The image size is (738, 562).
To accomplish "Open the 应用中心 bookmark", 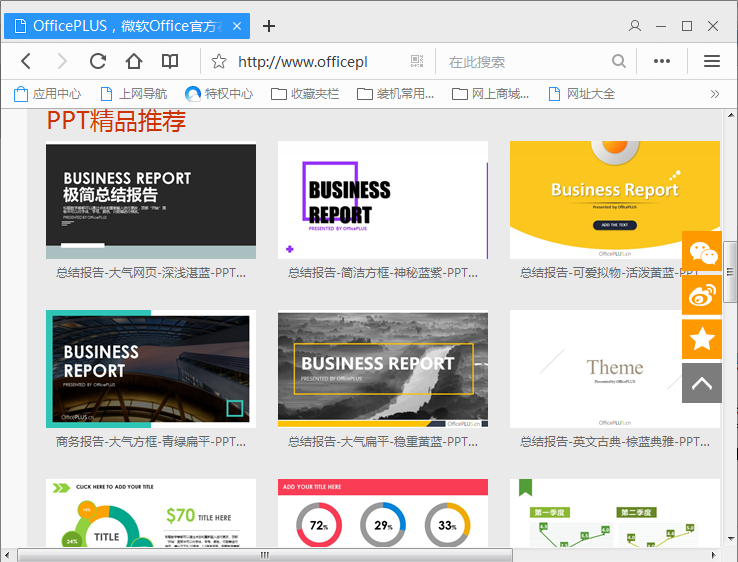I will [47, 94].
